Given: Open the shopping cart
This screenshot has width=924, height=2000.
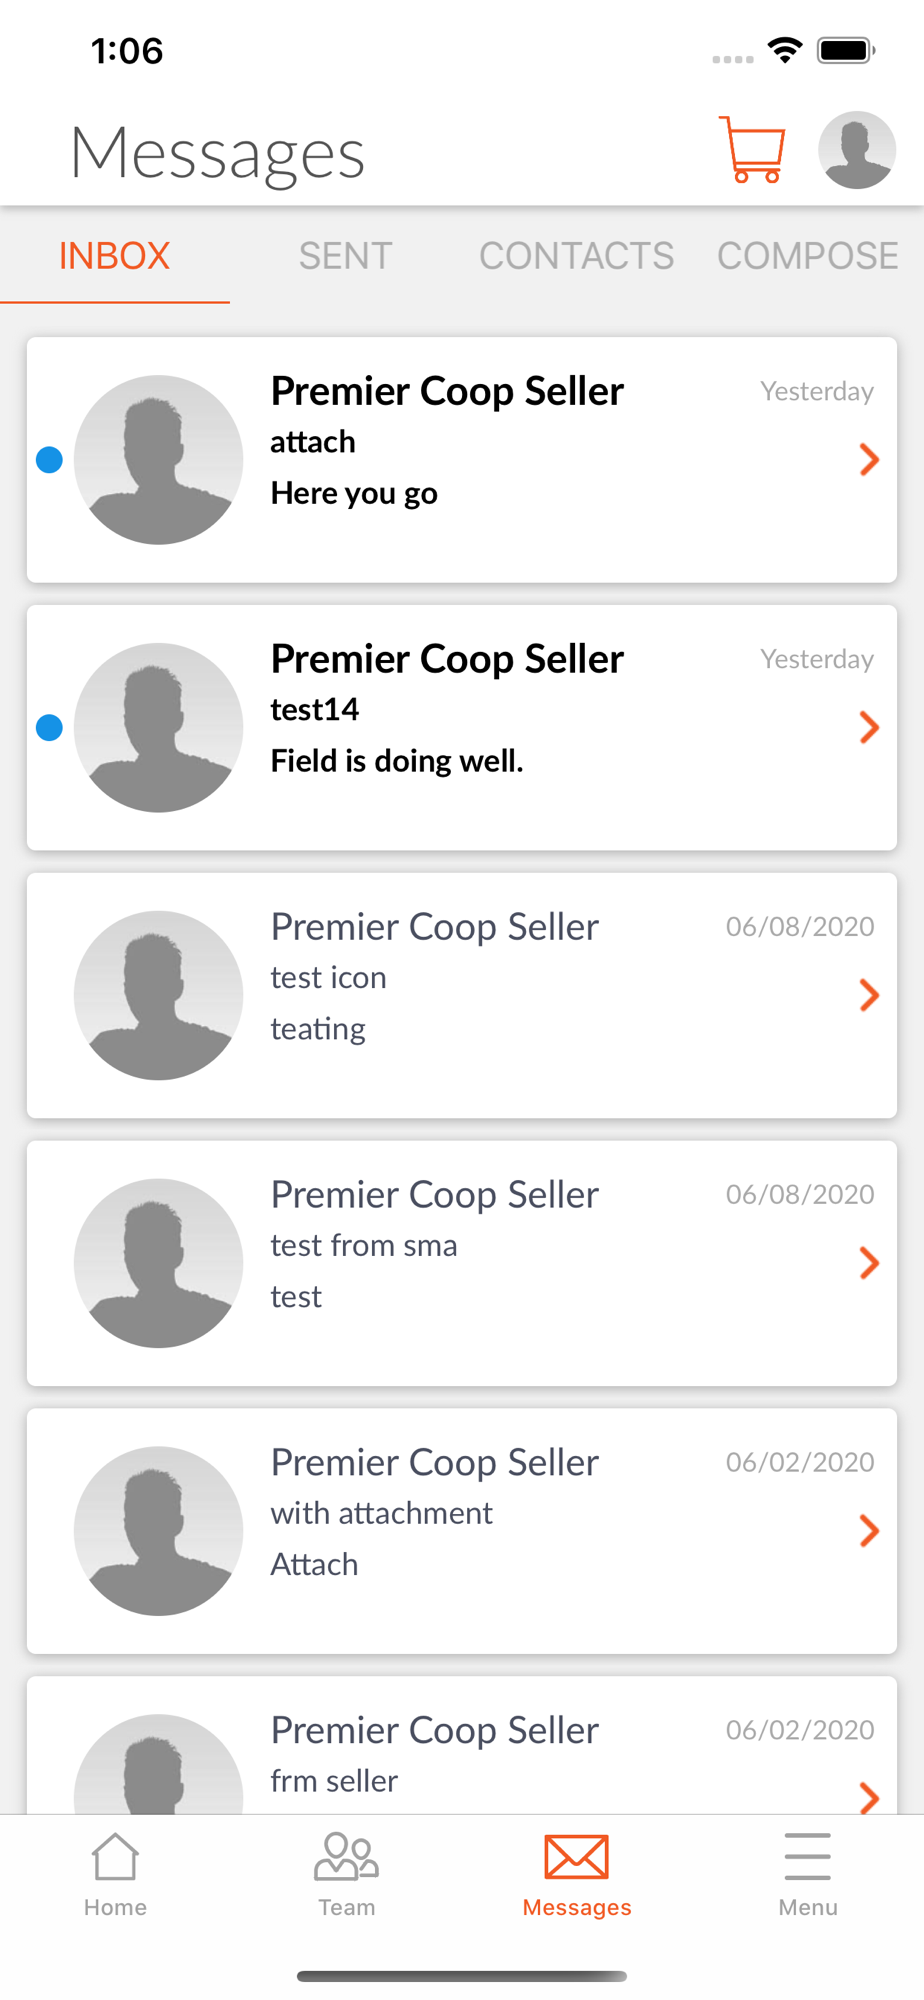Looking at the screenshot, I should [752, 151].
